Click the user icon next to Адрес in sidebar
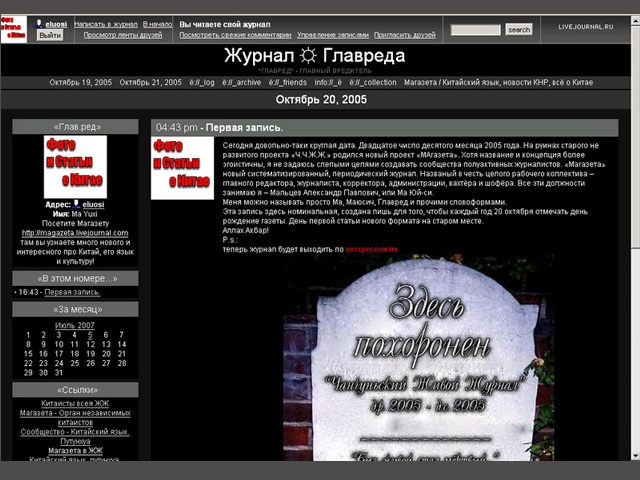640x480 pixels. coord(76,204)
